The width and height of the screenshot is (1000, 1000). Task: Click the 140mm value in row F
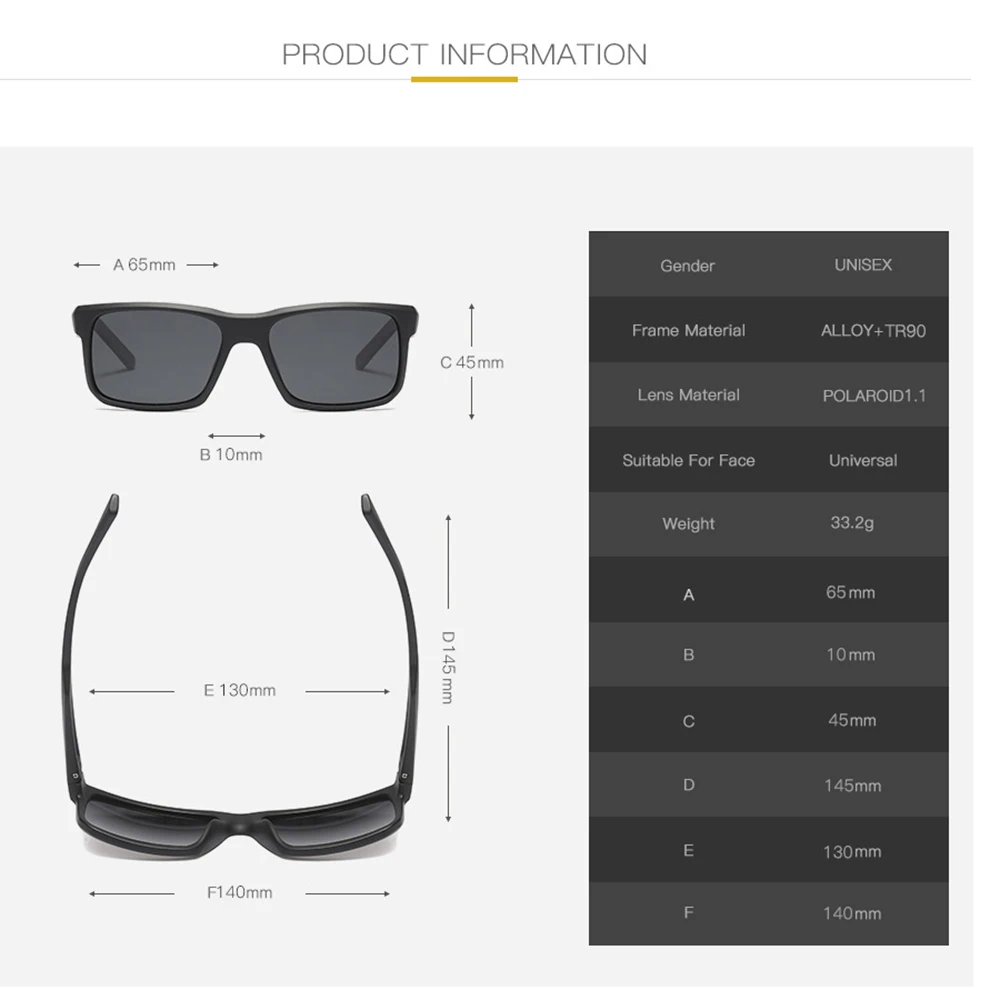point(852,914)
